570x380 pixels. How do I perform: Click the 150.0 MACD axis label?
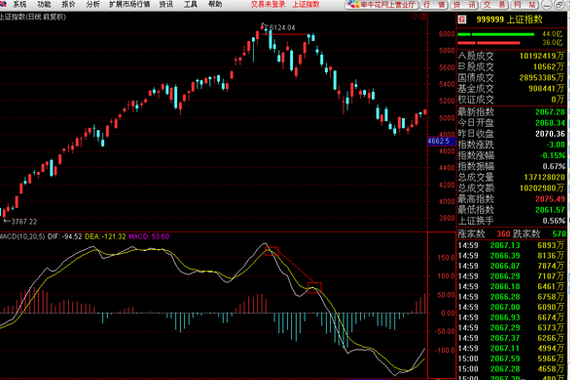(446, 258)
